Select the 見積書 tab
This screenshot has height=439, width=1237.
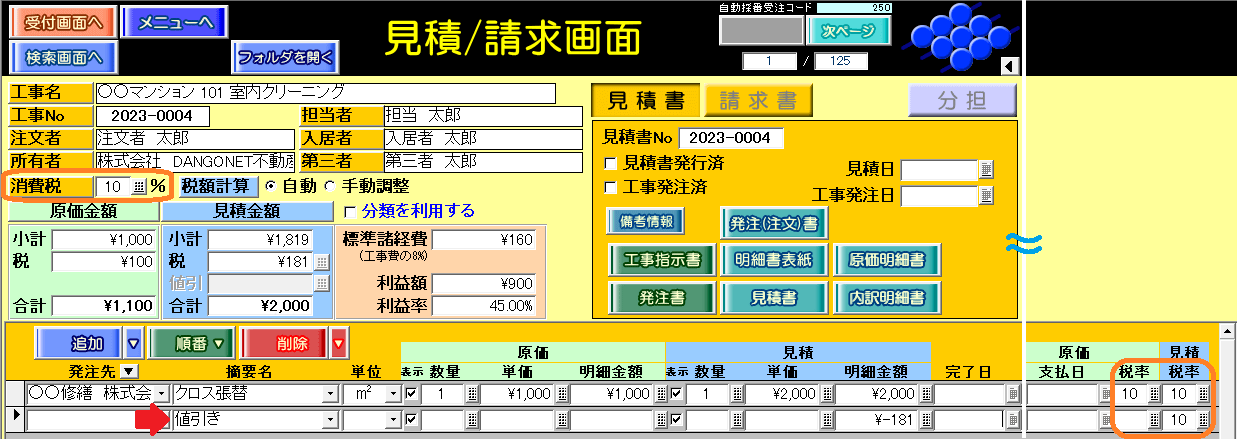646,100
